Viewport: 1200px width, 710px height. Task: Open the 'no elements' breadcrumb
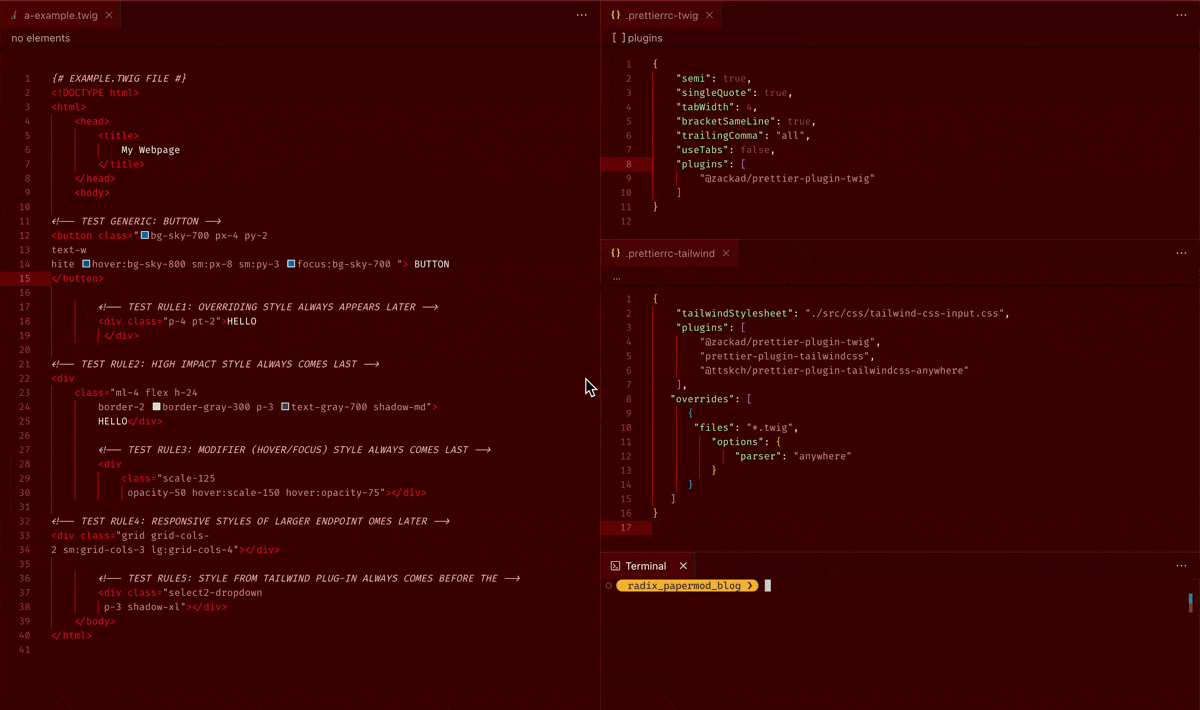pyautogui.click(x=41, y=38)
